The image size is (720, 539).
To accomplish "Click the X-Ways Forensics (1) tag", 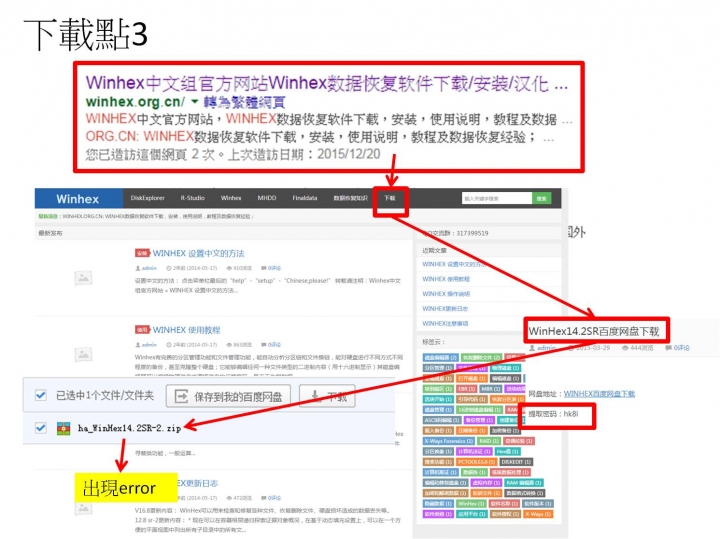I will click(x=449, y=441).
